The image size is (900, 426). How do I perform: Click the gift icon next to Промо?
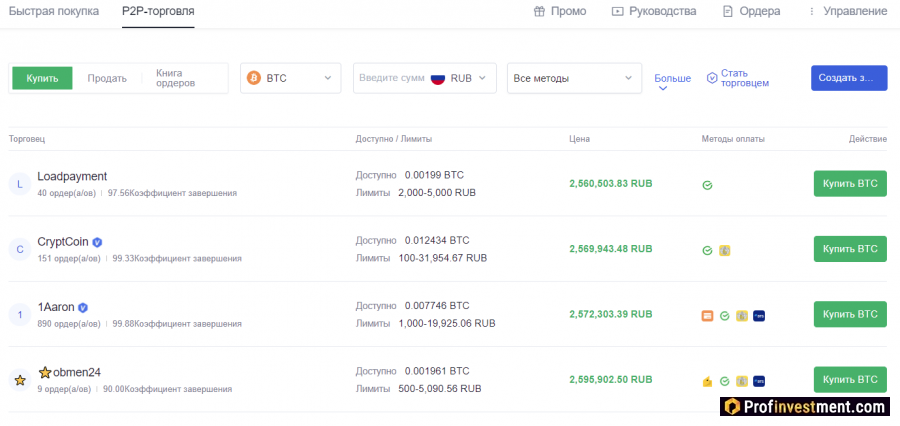pyautogui.click(x=539, y=11)
